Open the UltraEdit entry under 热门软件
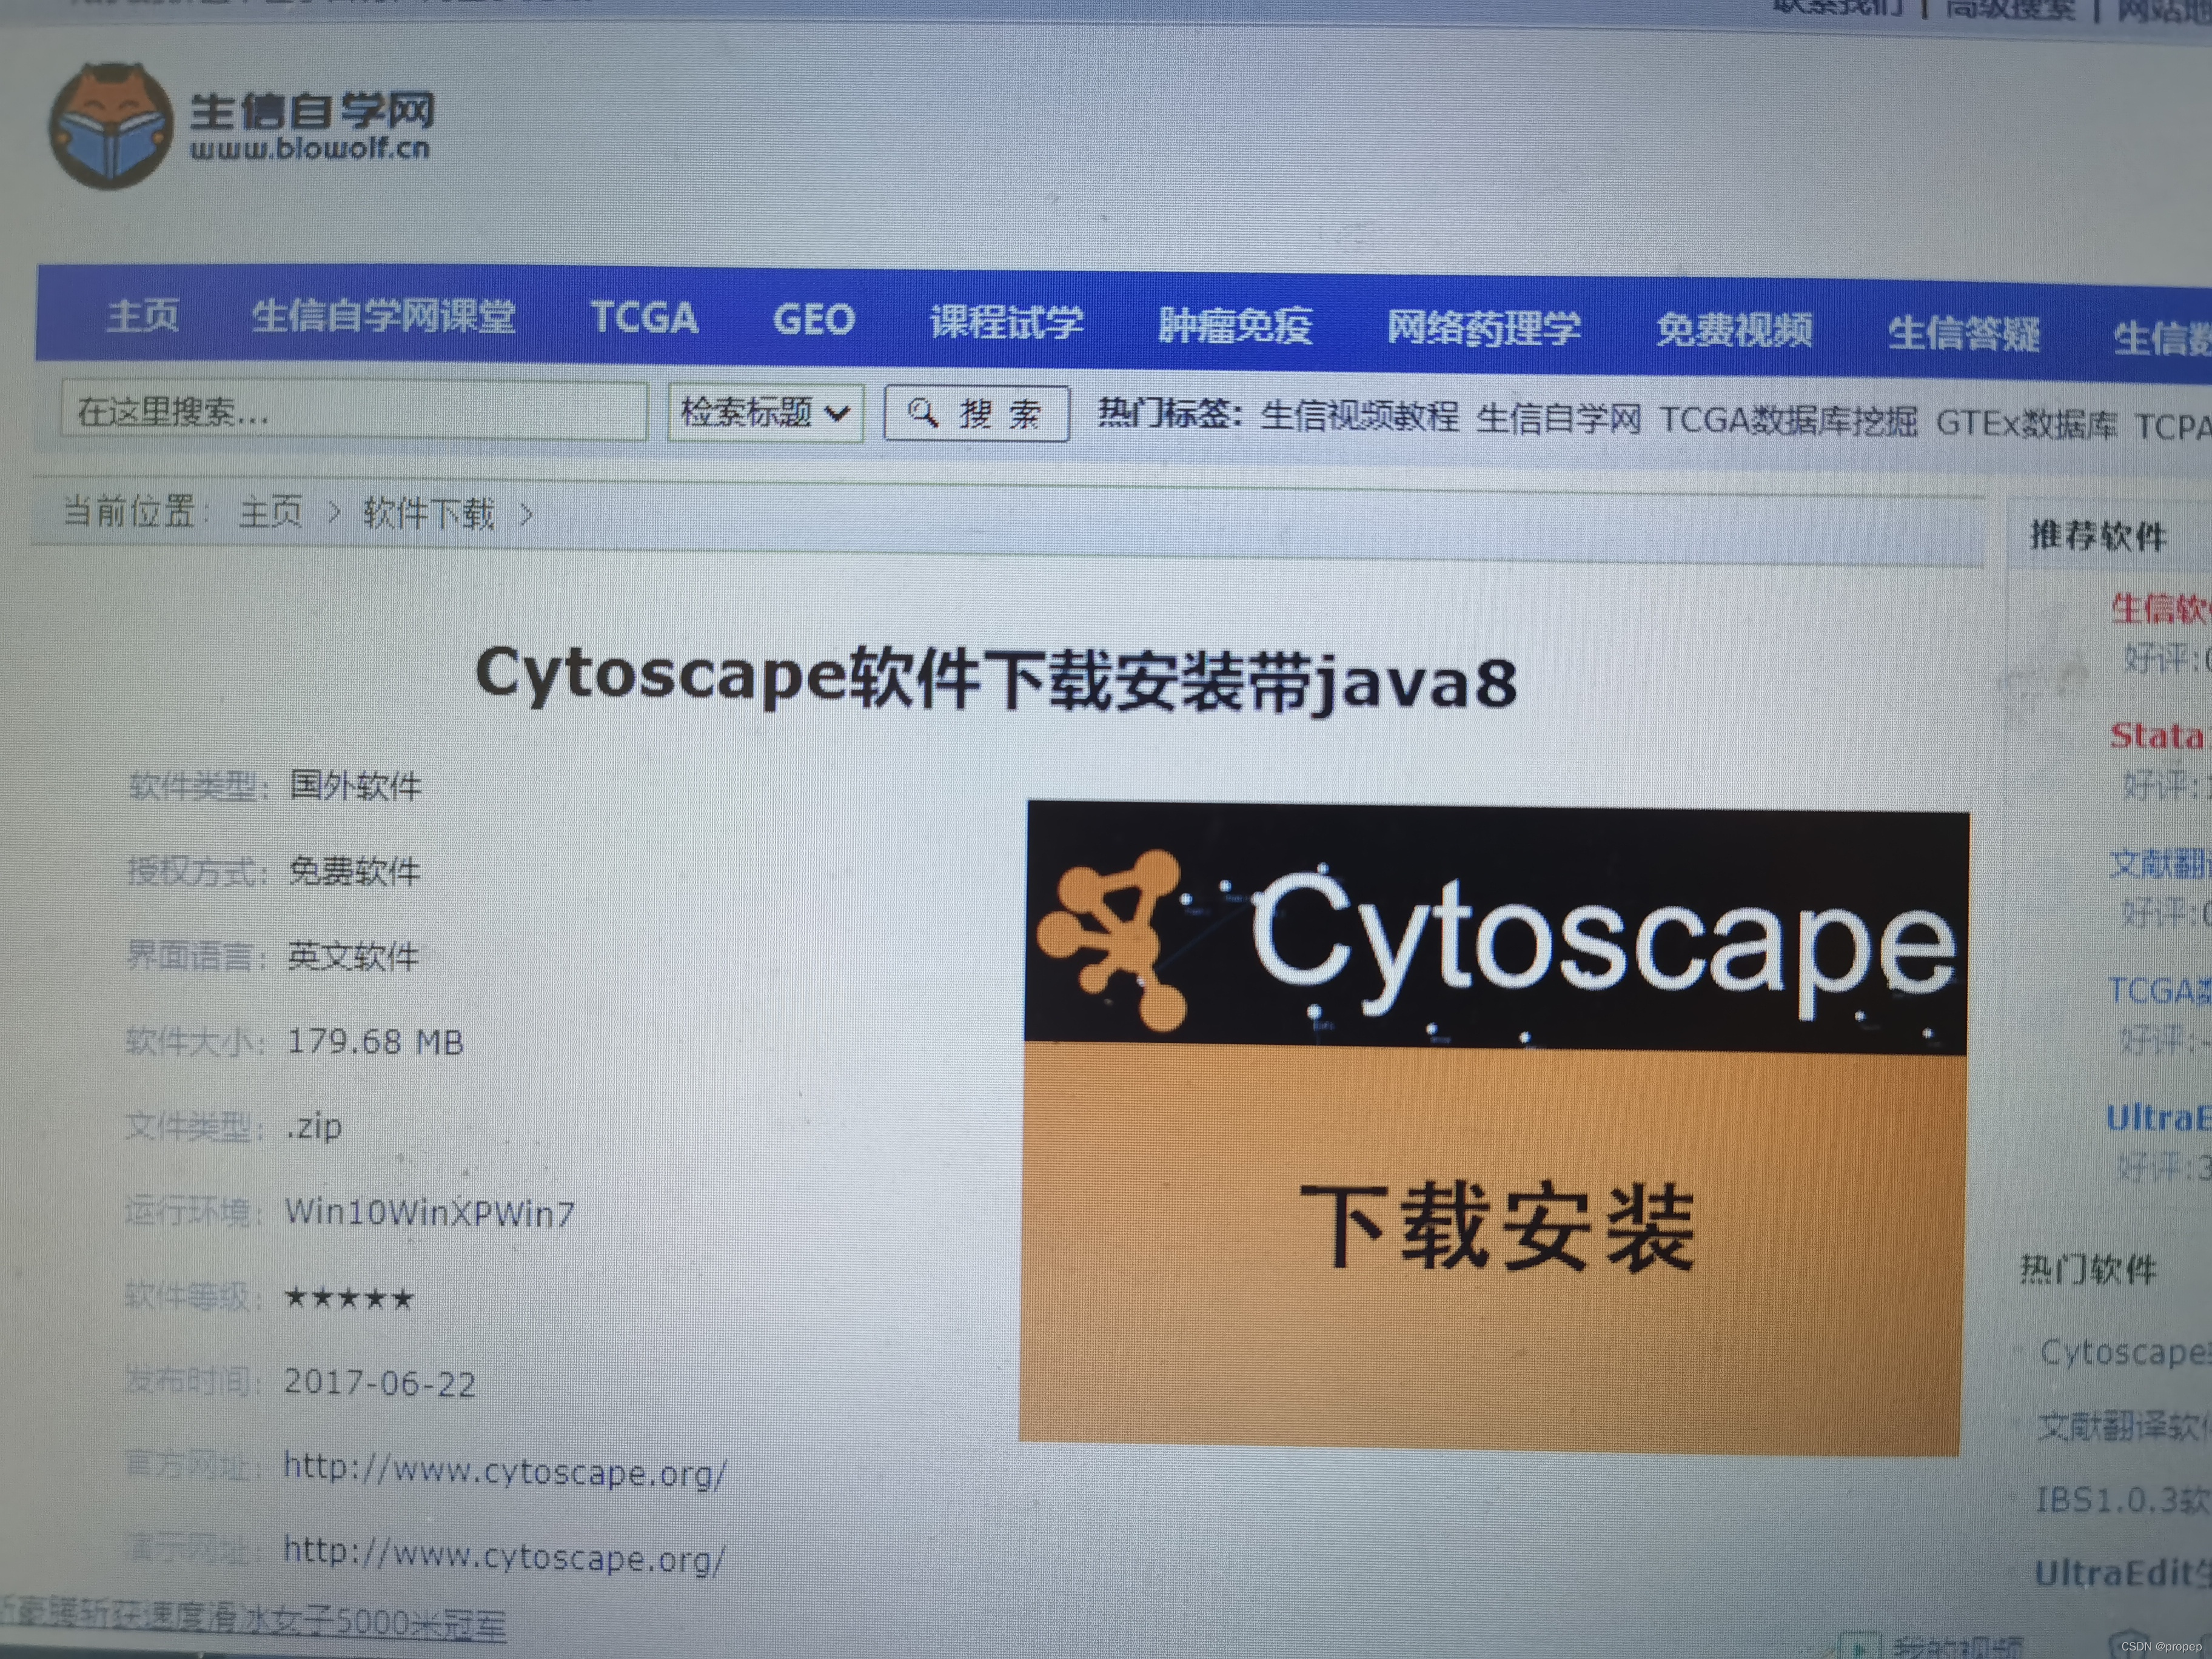The width and height of the screenshot is (2212, 1659). (2122, 1573)
